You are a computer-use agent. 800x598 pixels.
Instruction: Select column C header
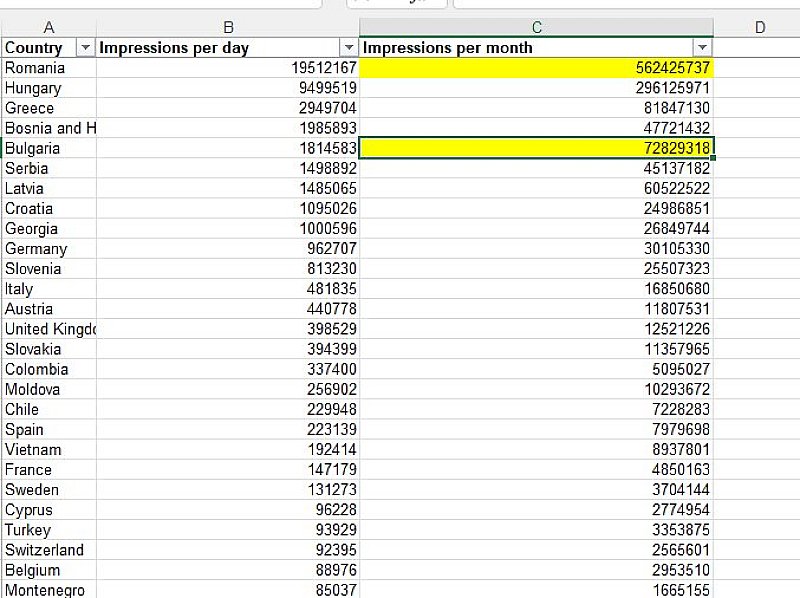[x=536, y=28]
